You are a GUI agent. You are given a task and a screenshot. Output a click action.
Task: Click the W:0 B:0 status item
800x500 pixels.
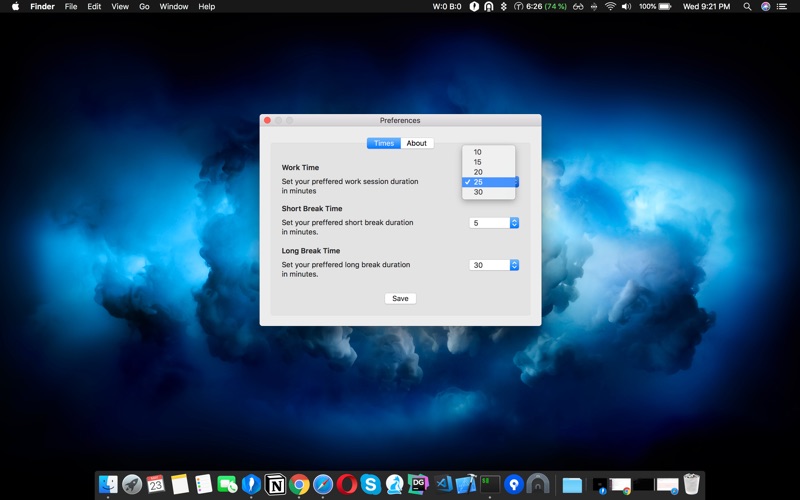tap(447, 7)
